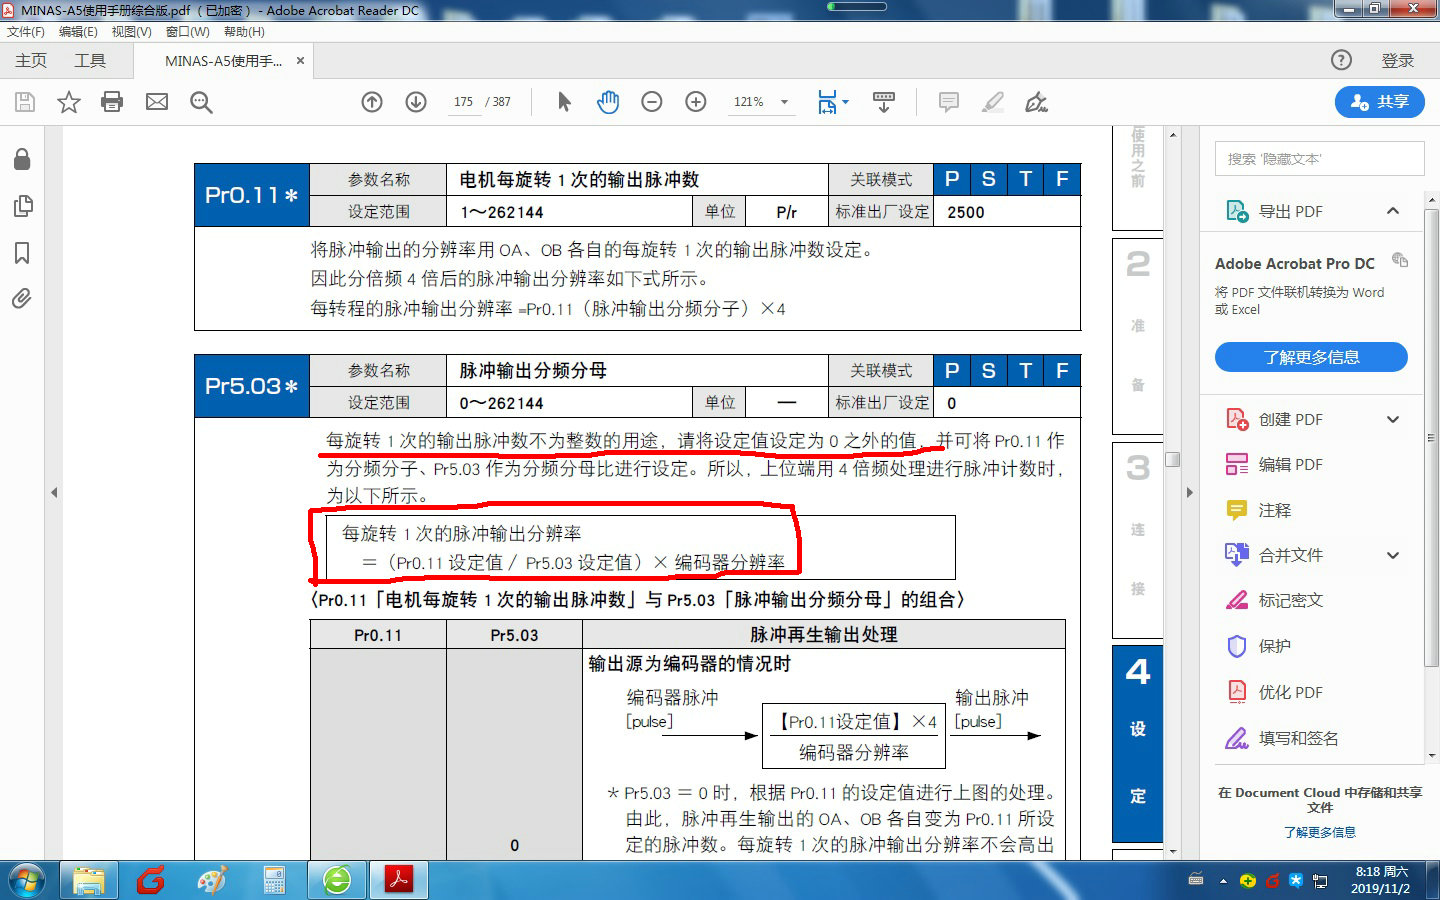This screenshot has height=900, width=1440.
Task: Add a comment with sticky note icon
Action: click(949, 102)
